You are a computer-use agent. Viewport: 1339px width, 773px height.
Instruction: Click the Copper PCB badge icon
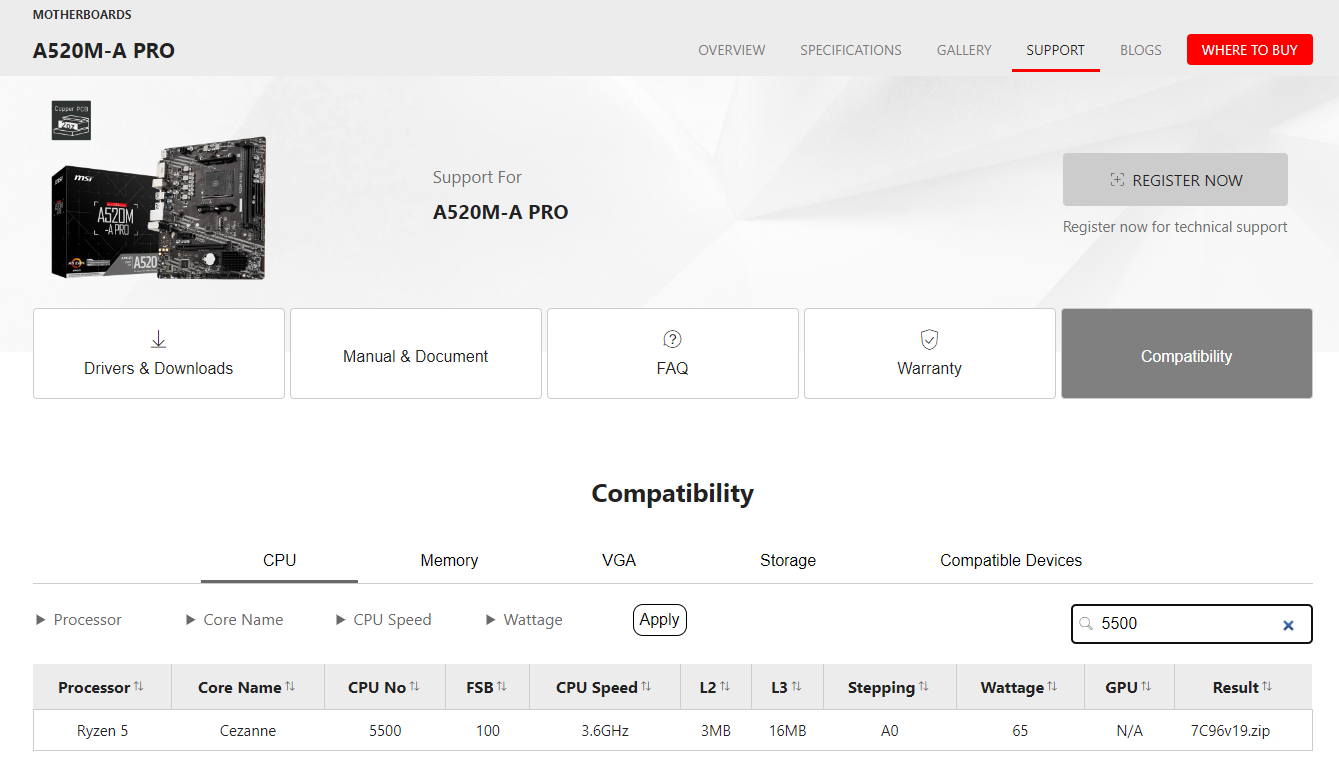(71, 120)
